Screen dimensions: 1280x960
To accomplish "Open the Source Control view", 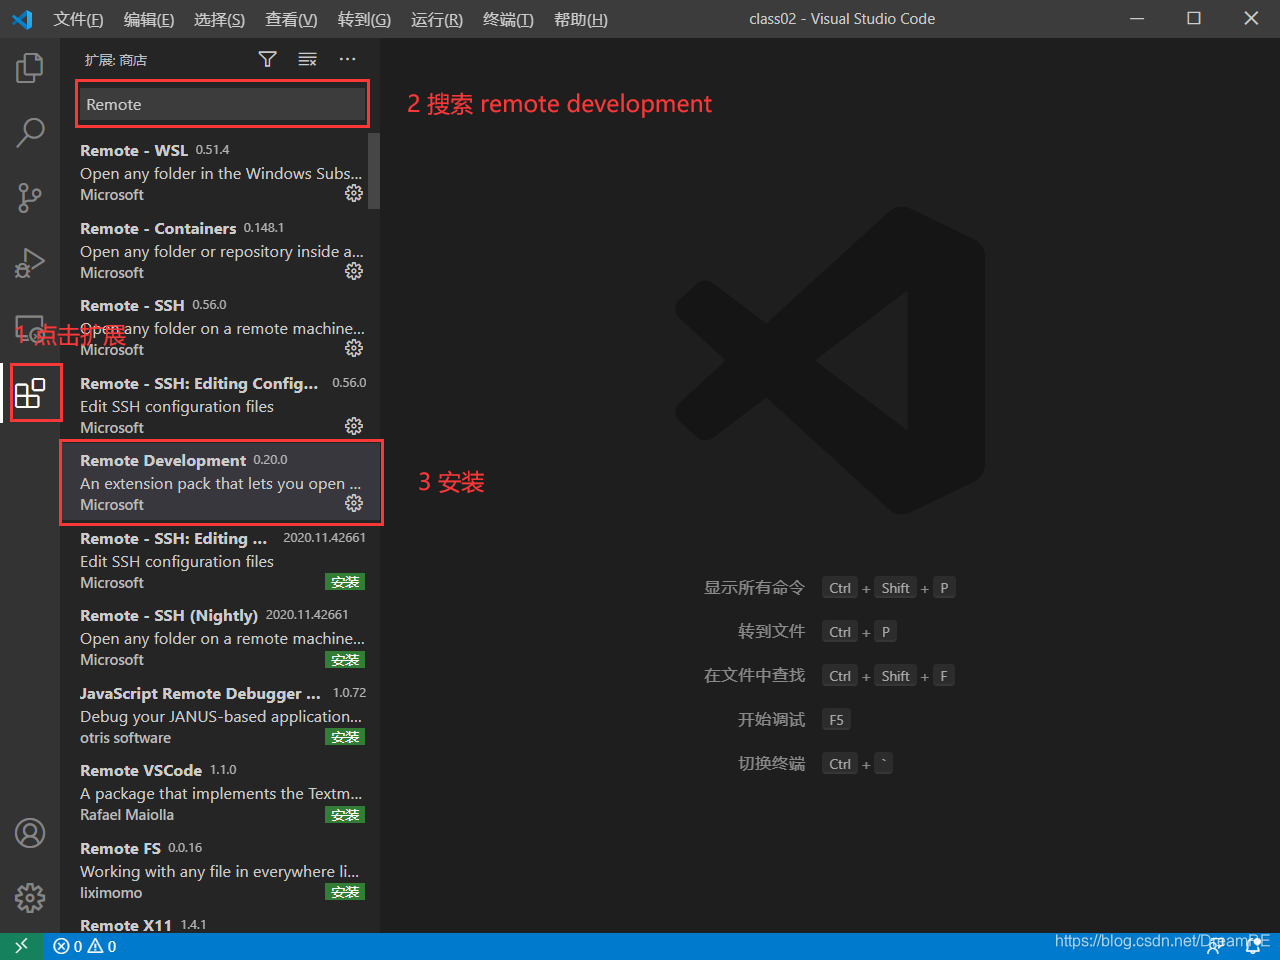I will [29, 197].
